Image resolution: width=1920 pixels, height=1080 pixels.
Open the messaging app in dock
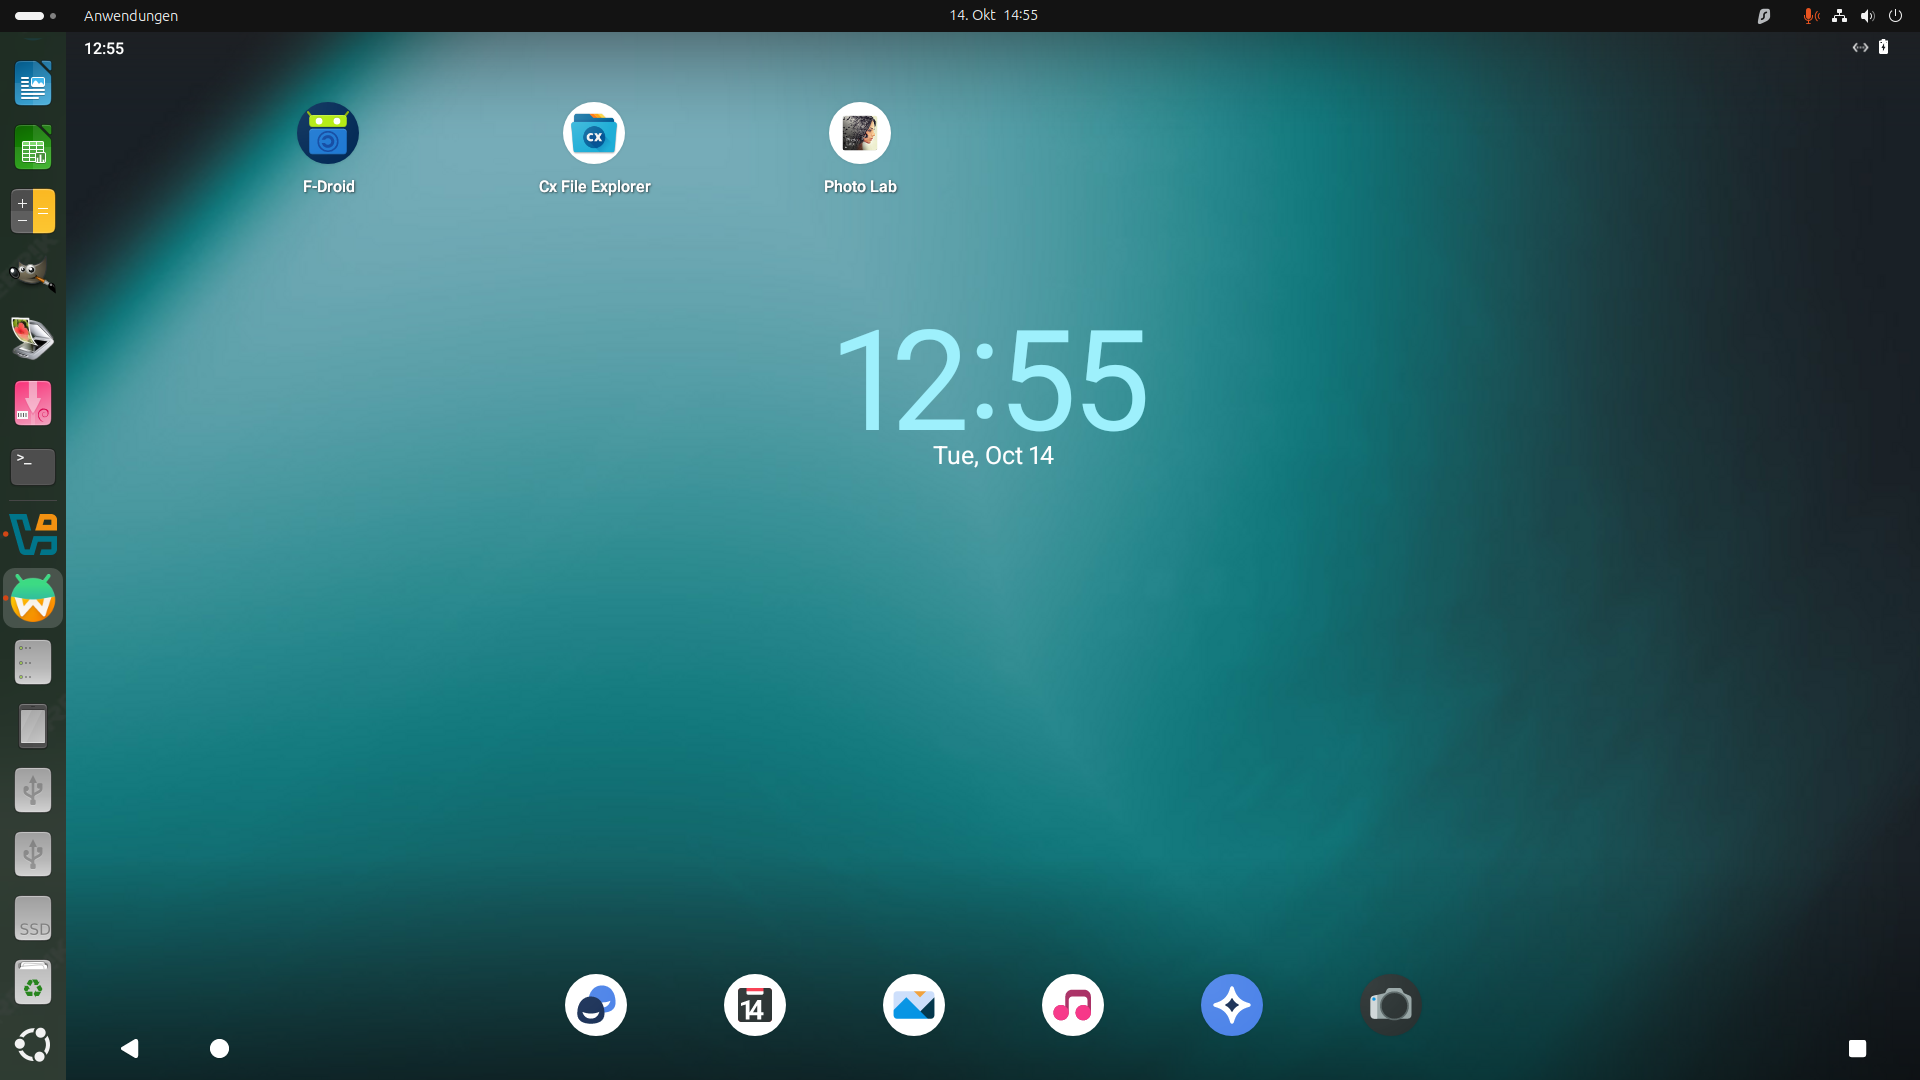pyautogui.click(x=596, y=1005)
